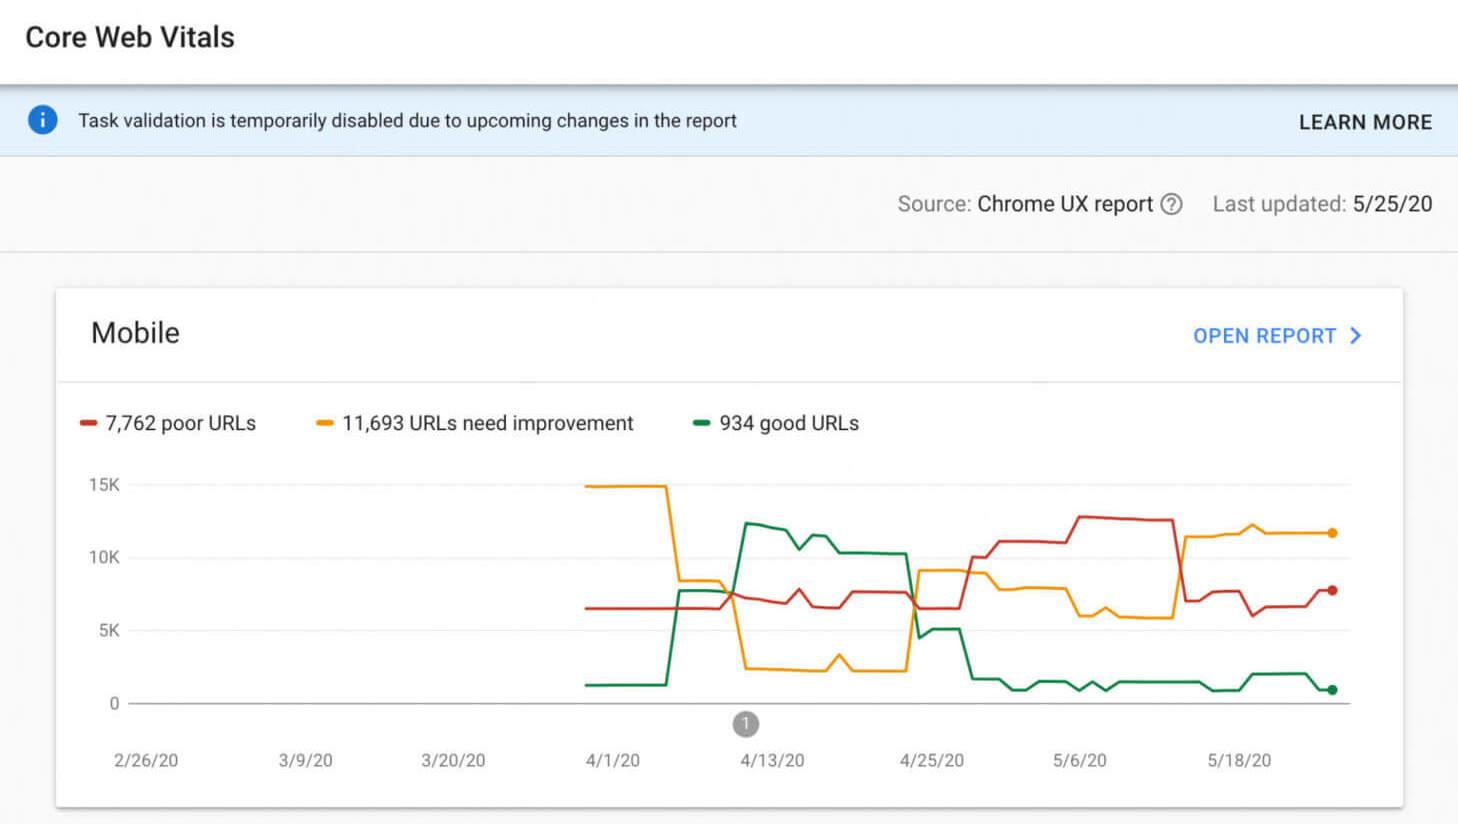Open the Mobile report via OPEN REPORT
This screenshot has height=824, width=1458.
(x=1265, y=336)
